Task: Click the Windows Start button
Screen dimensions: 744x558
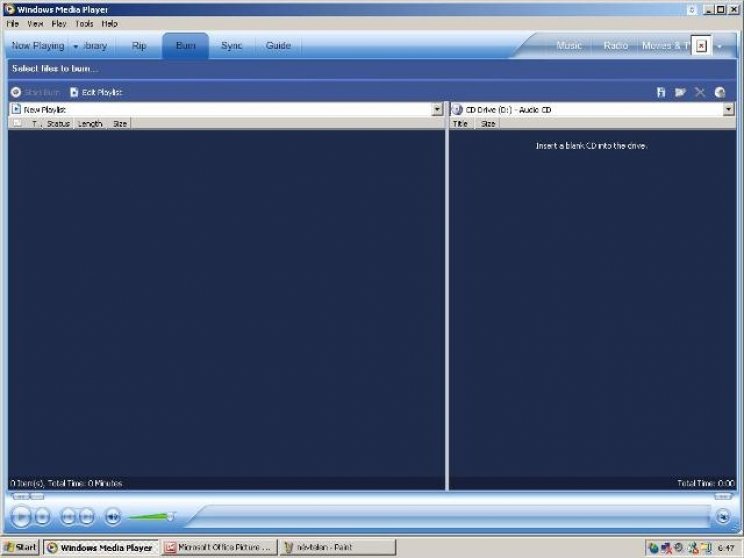Action: coord(20,547)
